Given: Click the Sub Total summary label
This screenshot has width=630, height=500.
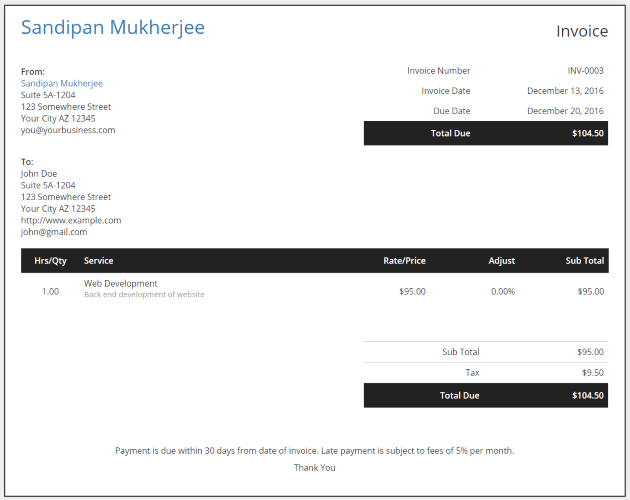Looking at the screenshot, I should pyautogui.click(x=461, y=352).
